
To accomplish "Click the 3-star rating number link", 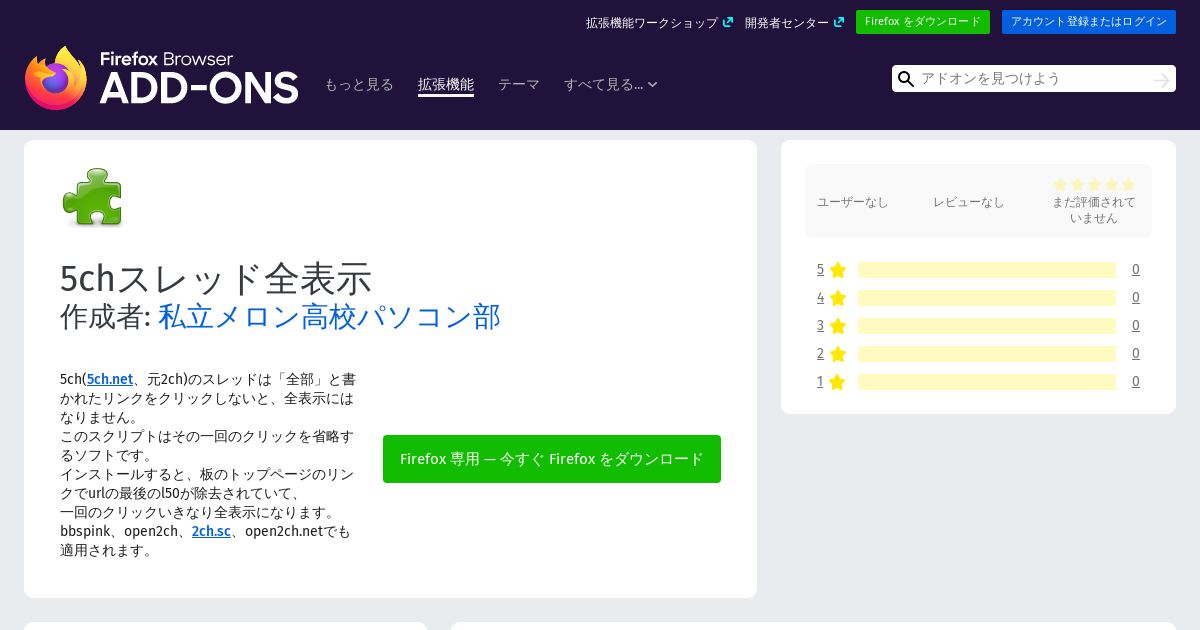I will 820,326.
